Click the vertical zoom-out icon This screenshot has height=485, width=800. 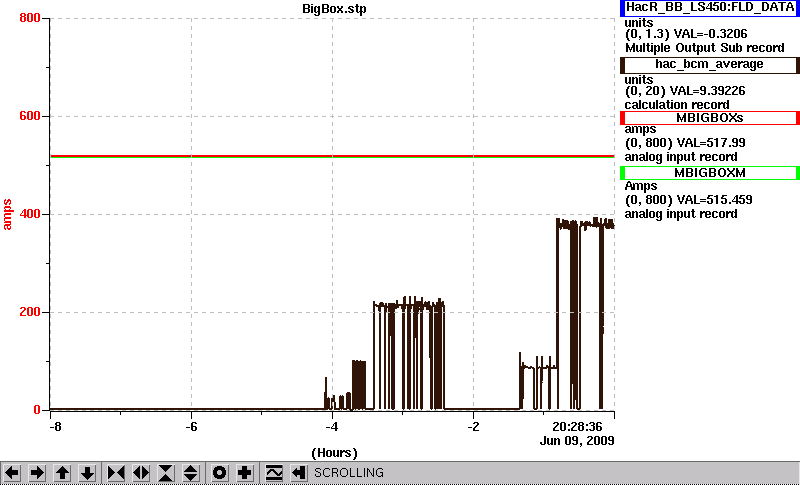pyautogui.click(x=191, y=473)
